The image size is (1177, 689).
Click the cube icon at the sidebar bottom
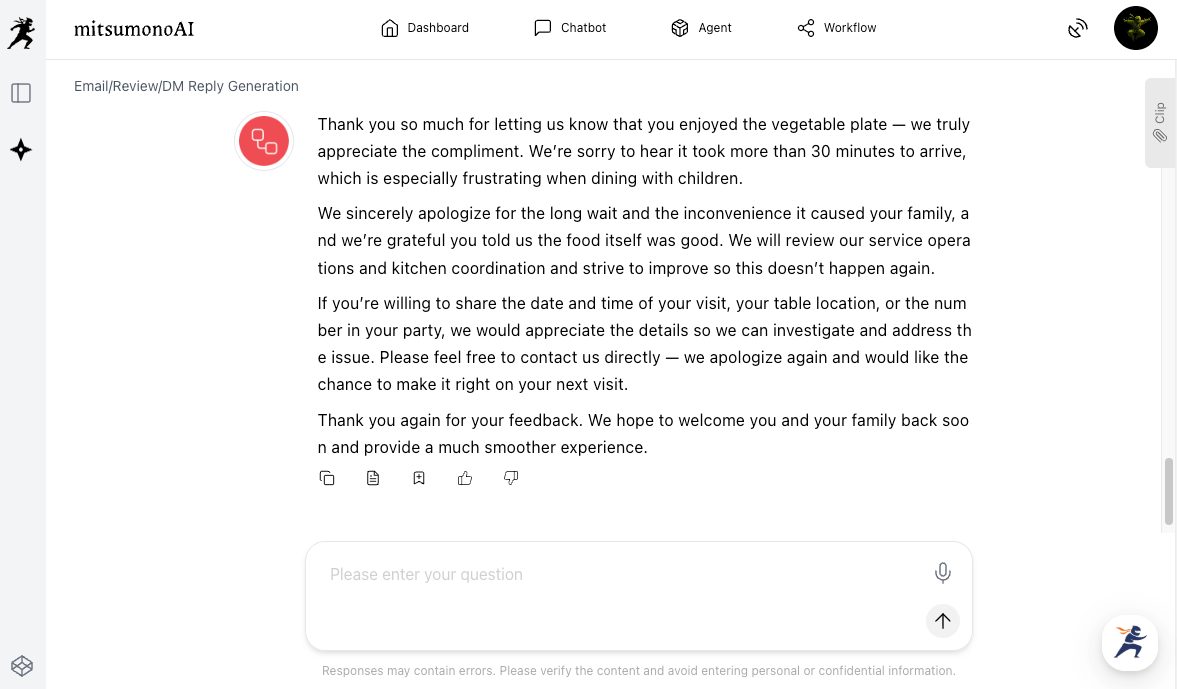click(22, 665)
